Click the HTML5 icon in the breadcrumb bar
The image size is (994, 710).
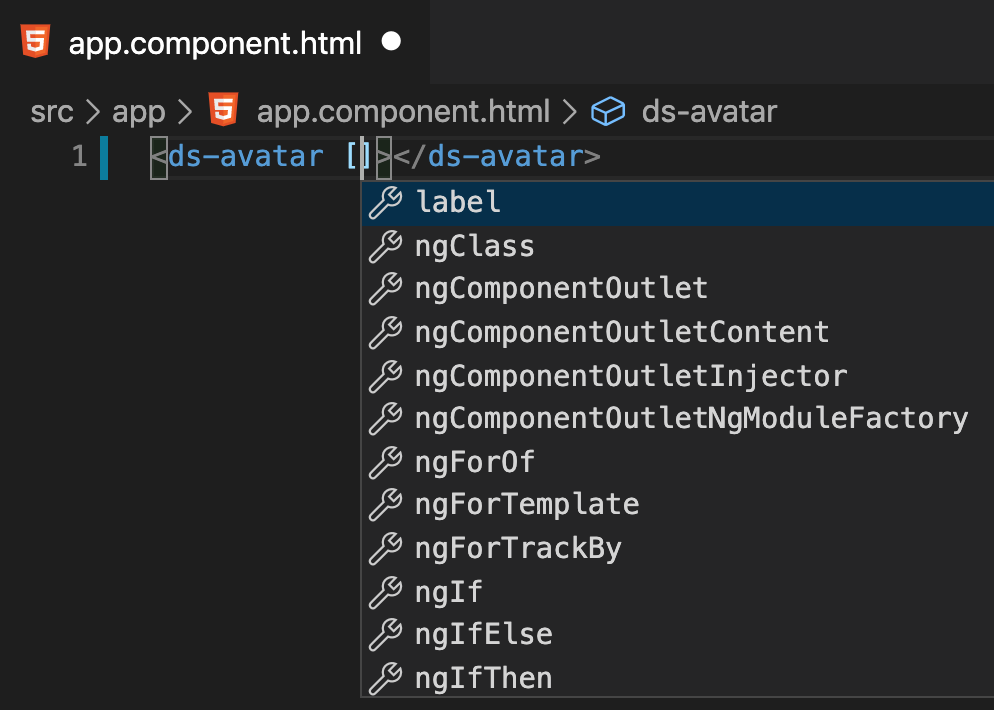pyautogui.click(x=222, y=111)
